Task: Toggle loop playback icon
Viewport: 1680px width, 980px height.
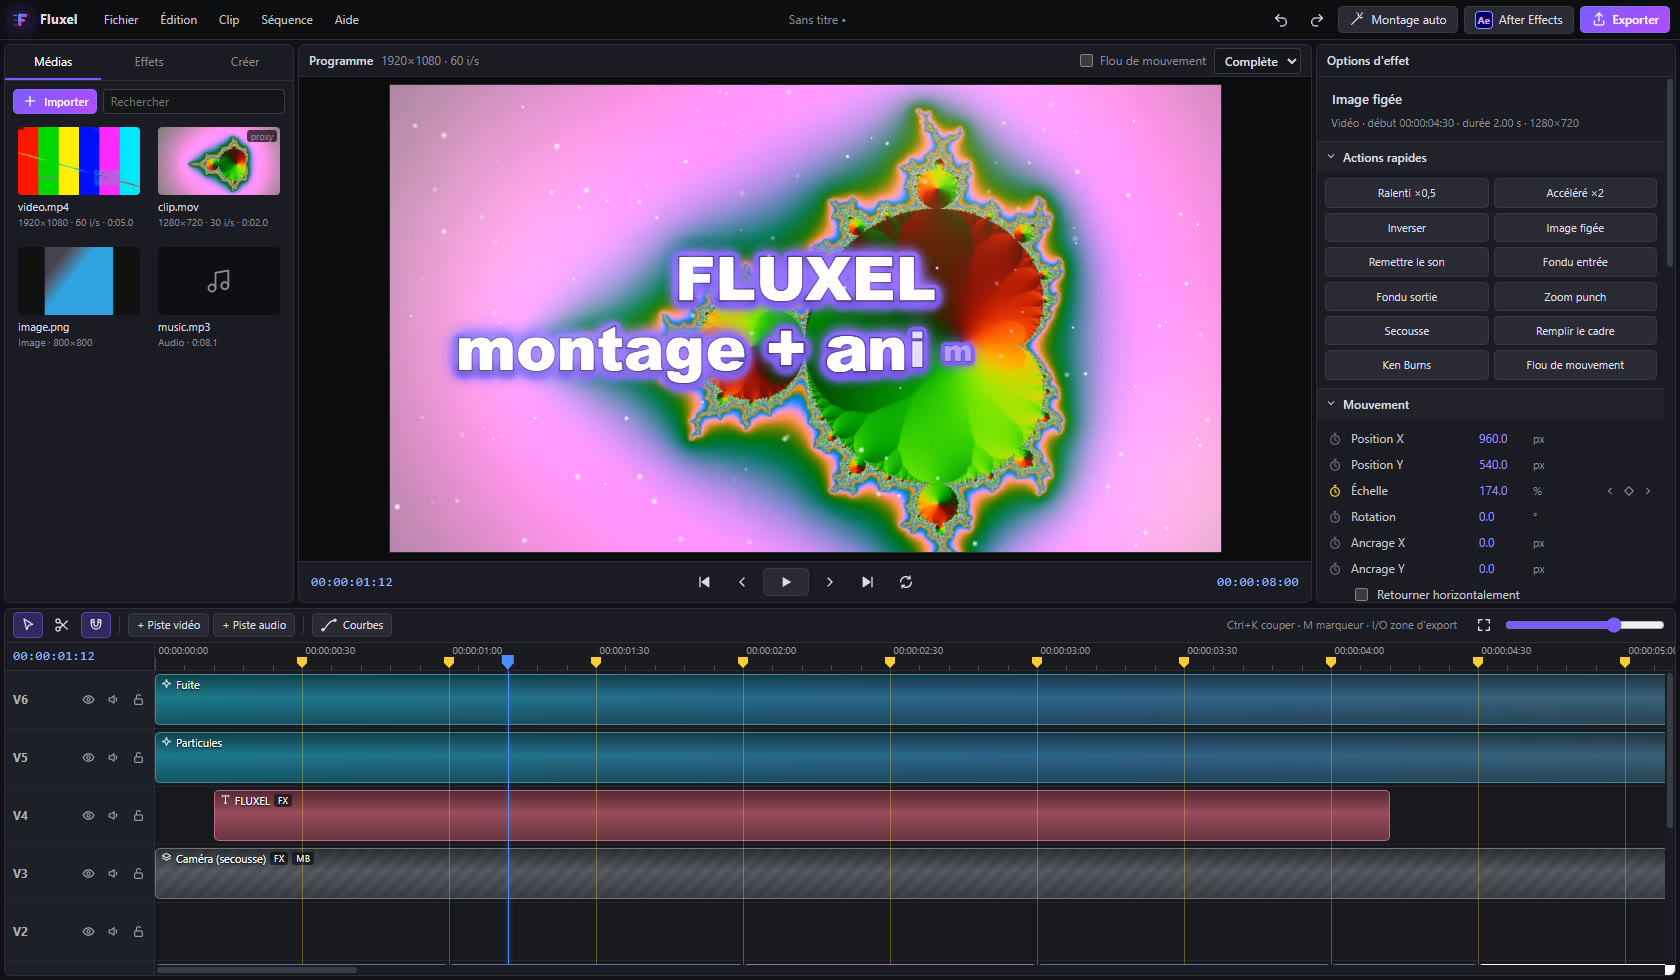Action: tap(906, 582)
